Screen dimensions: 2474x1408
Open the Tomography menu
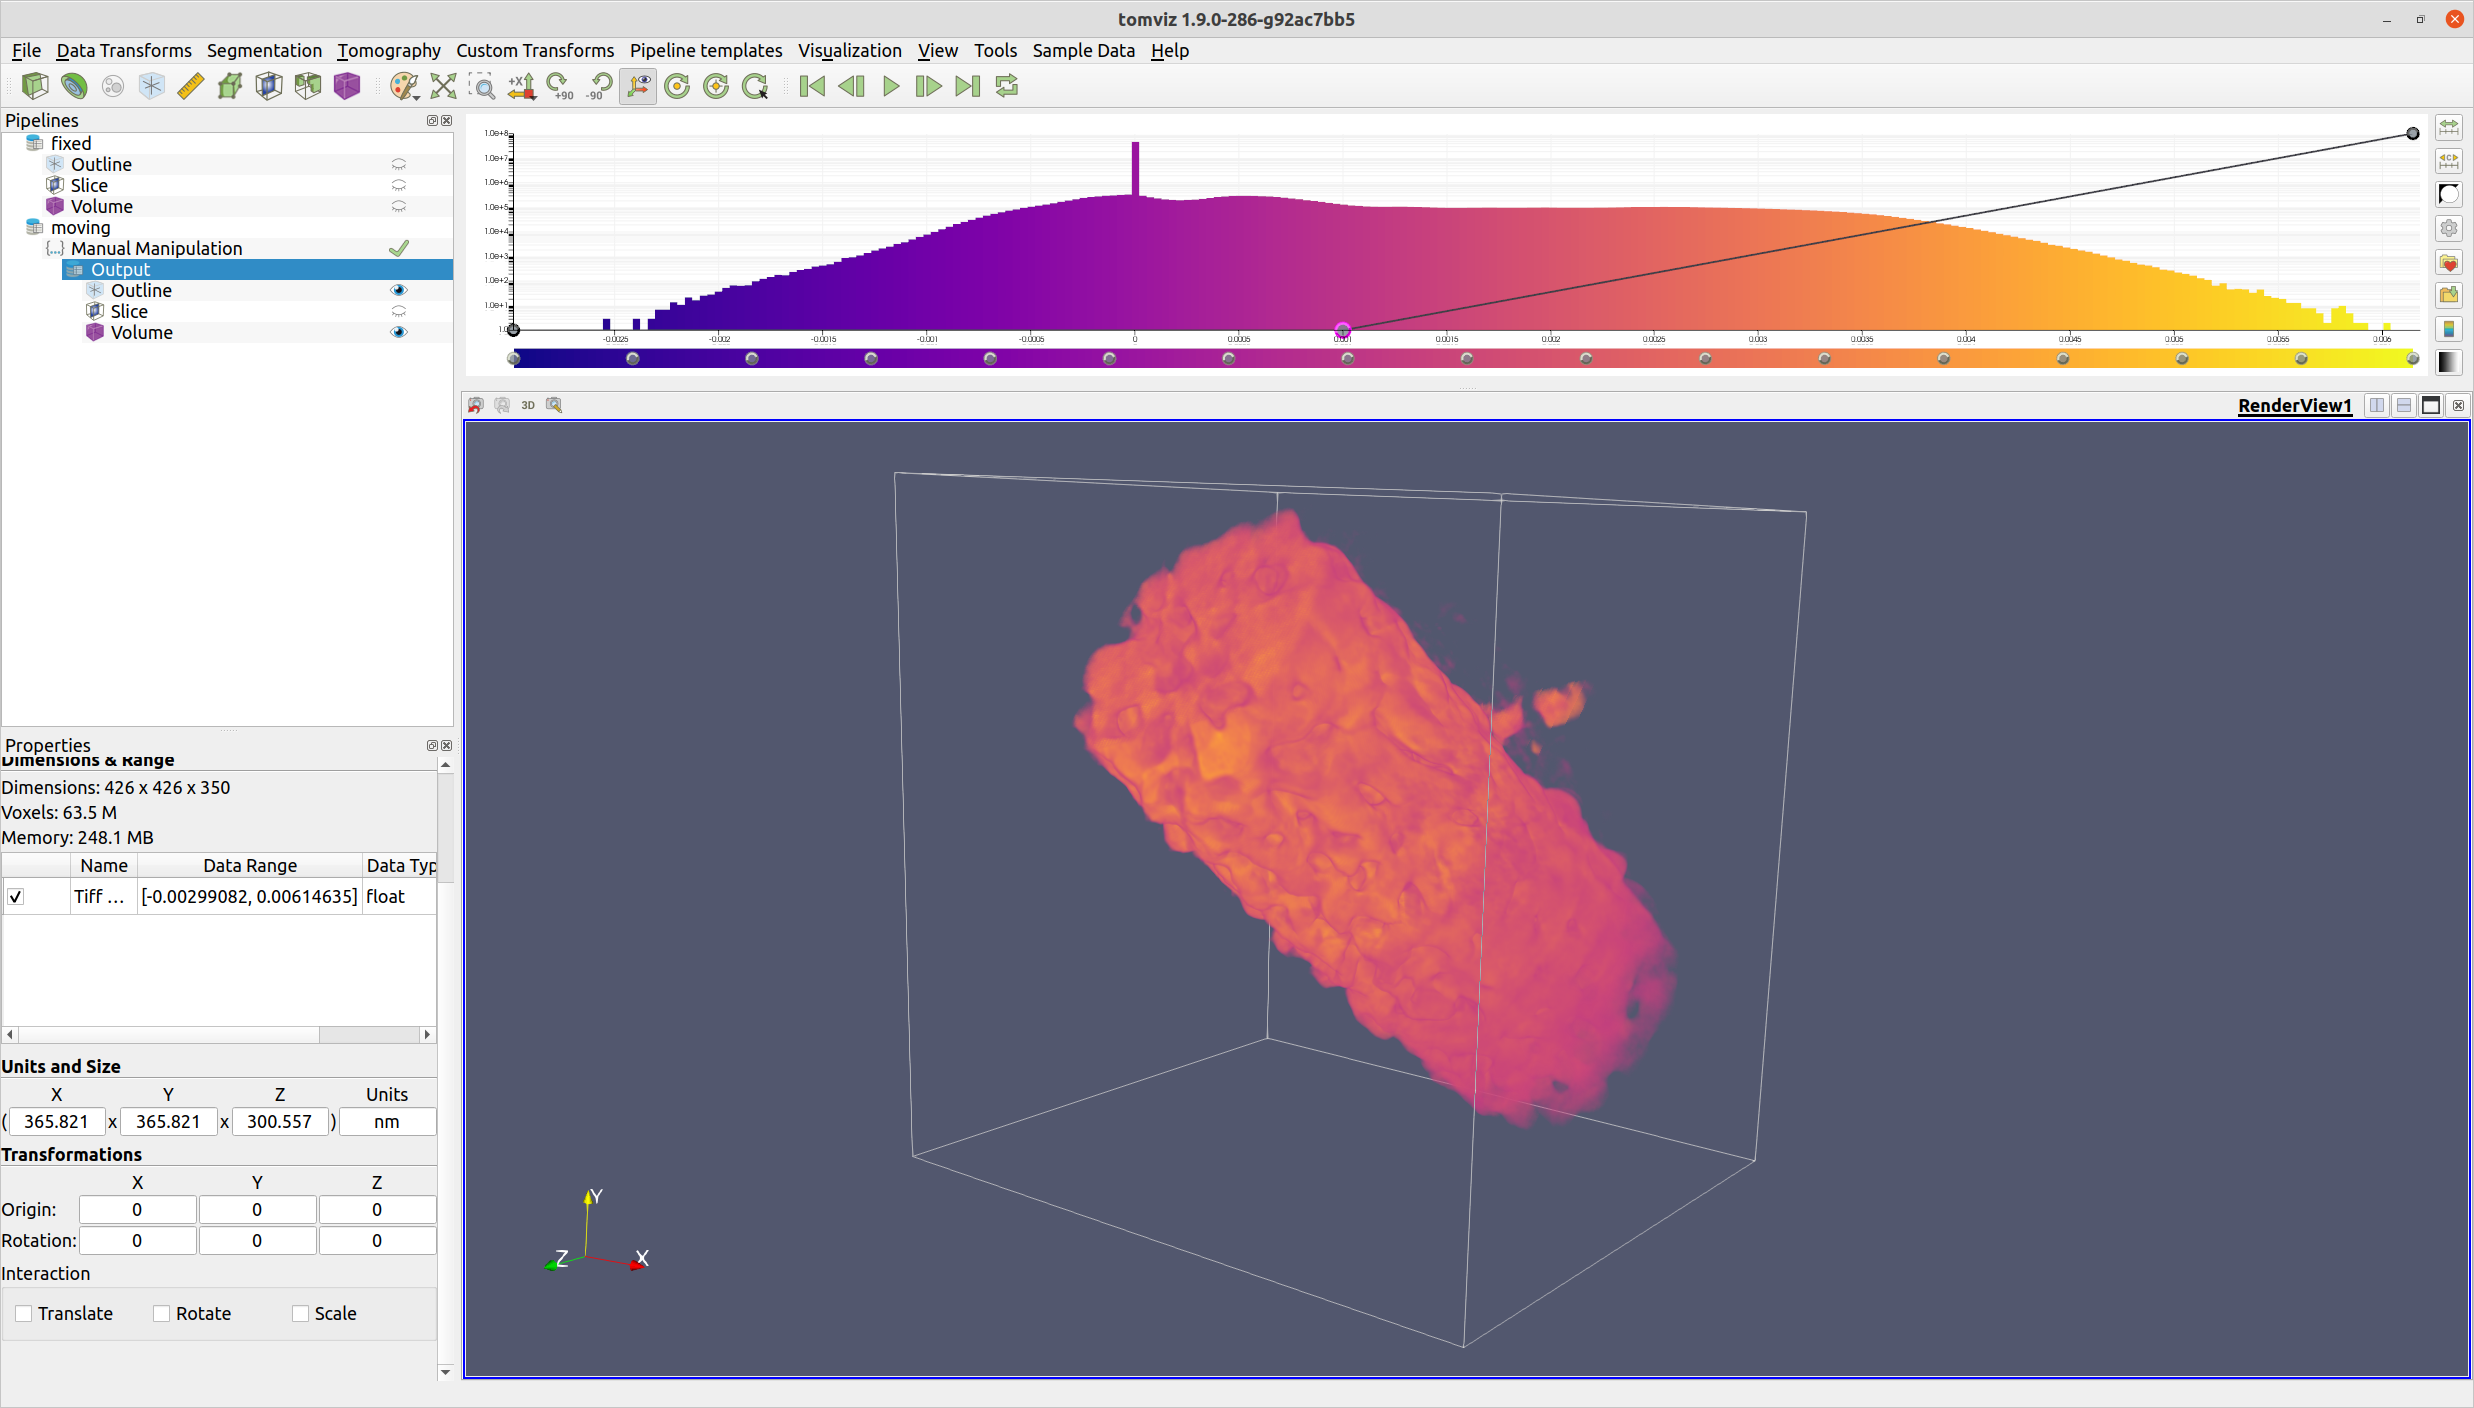pyautogui.click(x=388, y=51)
